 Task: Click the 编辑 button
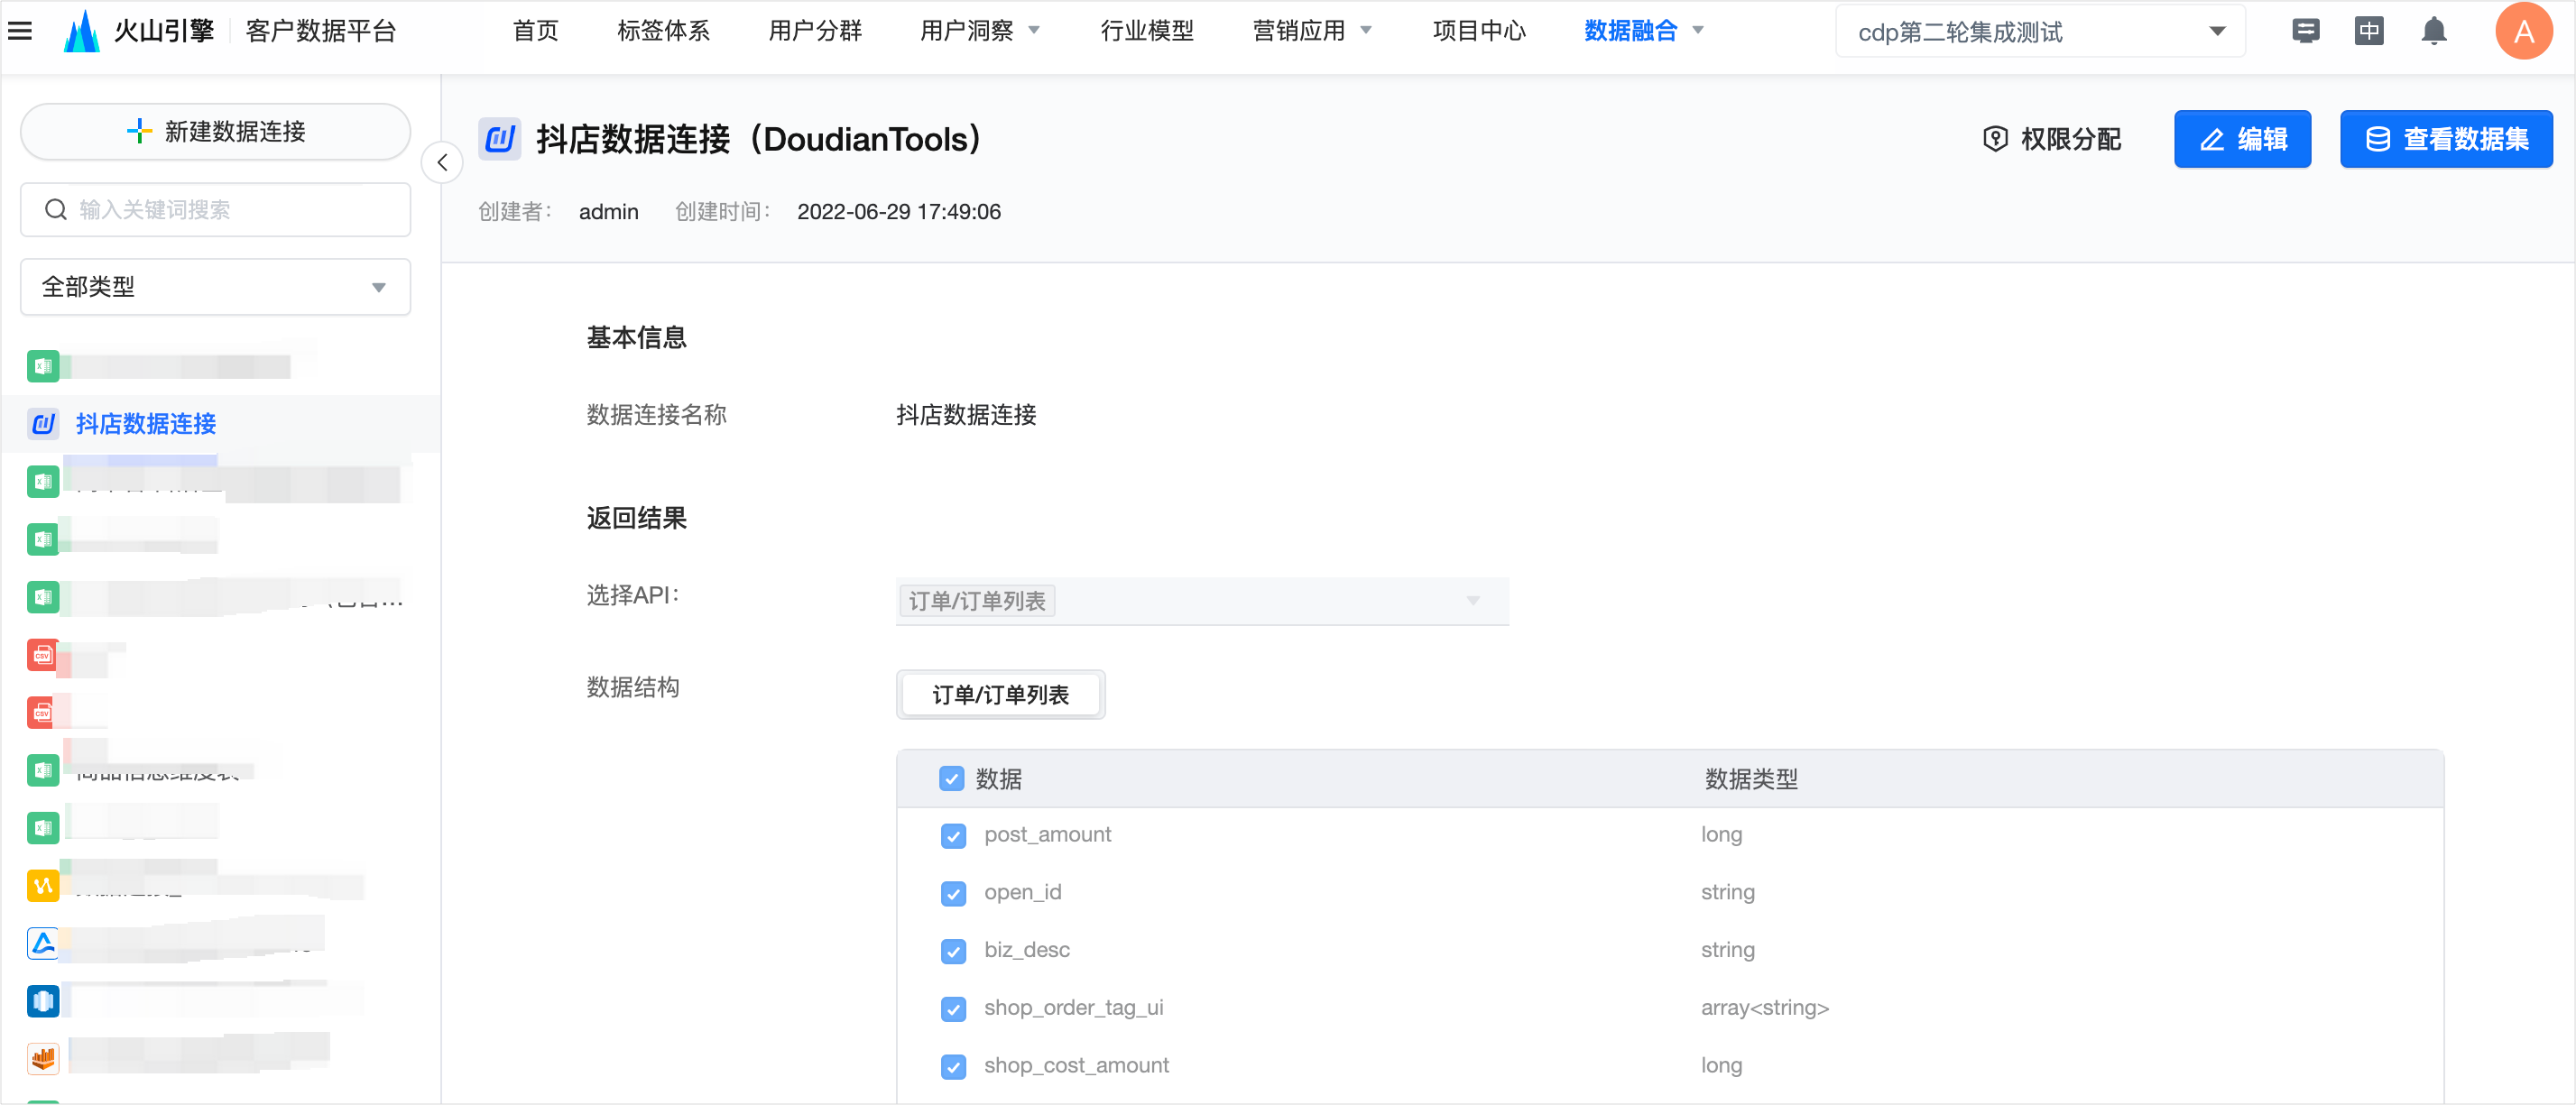click(x=2242, y=139)
